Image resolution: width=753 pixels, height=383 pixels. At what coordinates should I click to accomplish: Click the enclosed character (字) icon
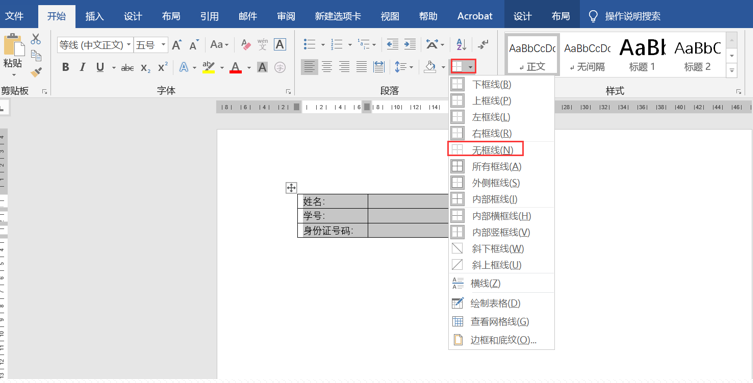tap(280, 68)
